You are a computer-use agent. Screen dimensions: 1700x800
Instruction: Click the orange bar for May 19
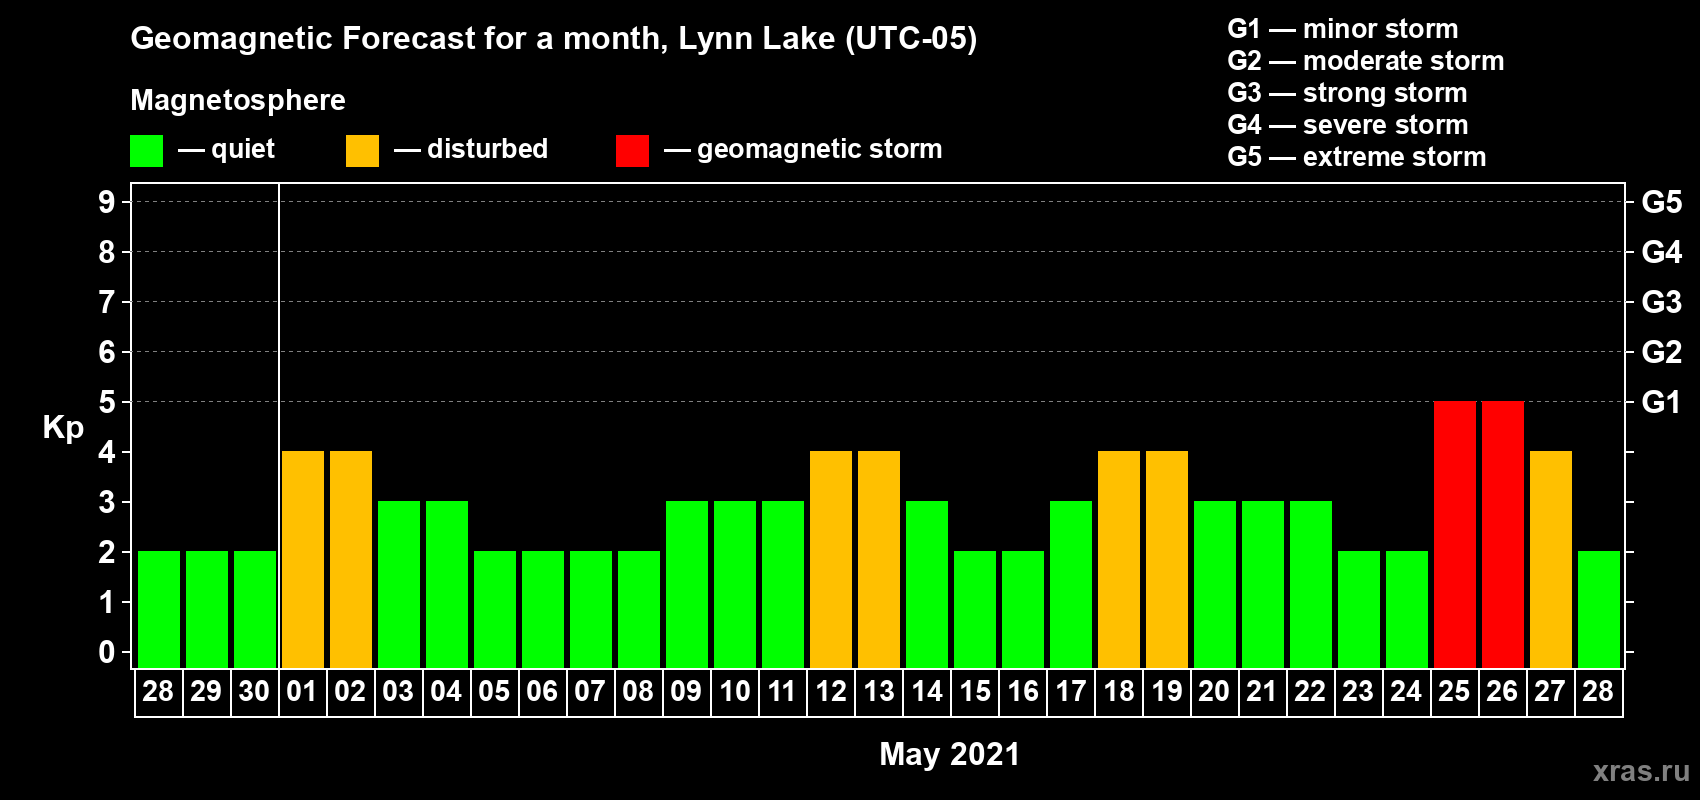click(x=1167, y=559)
